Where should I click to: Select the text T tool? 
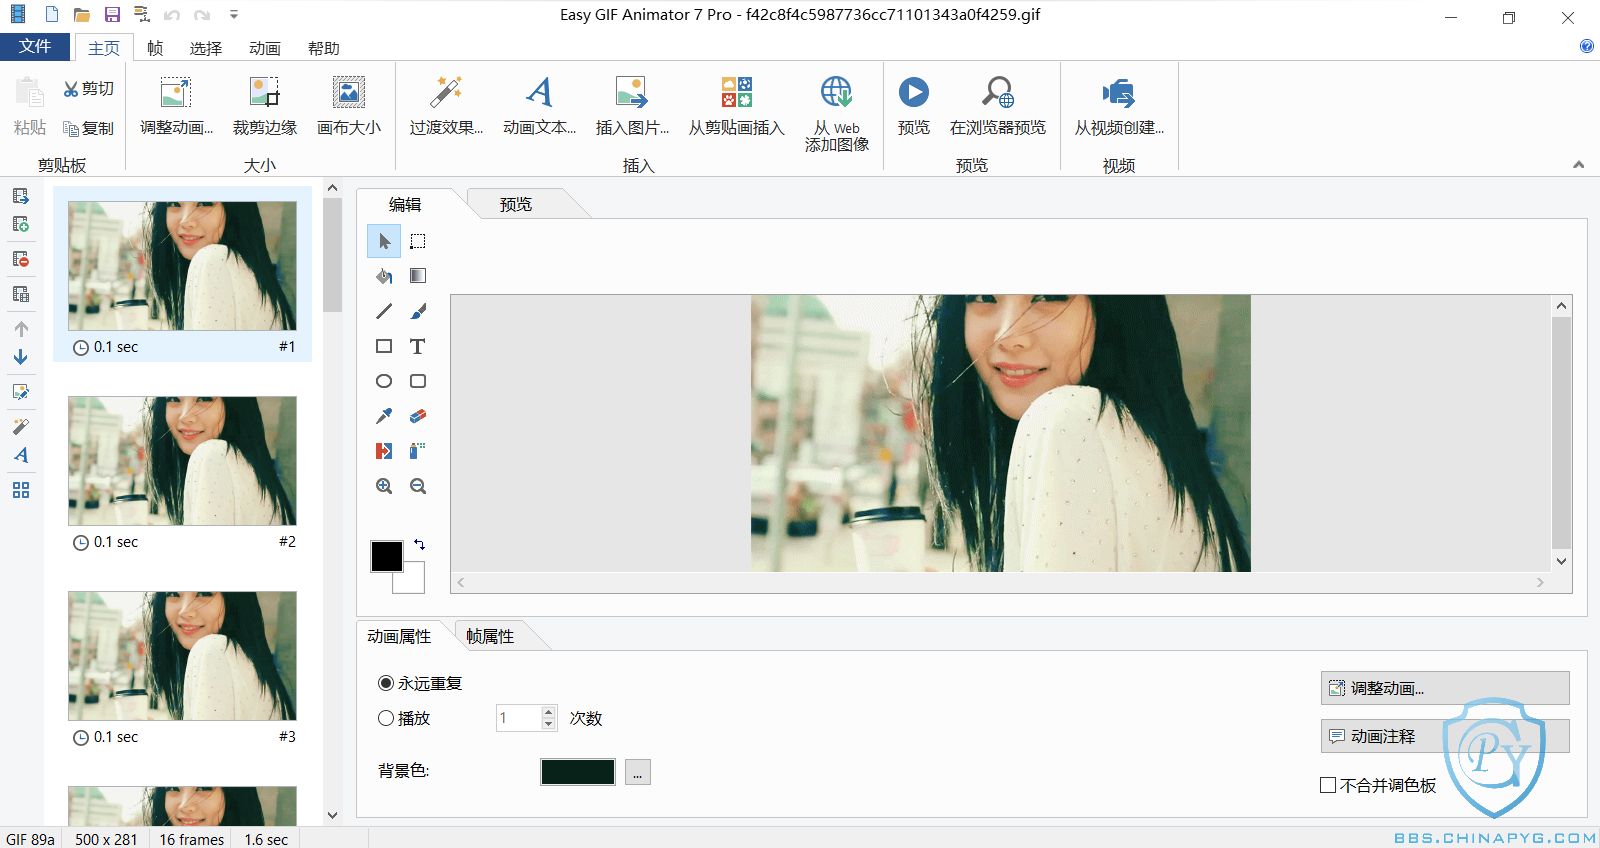tap(418, 346)
